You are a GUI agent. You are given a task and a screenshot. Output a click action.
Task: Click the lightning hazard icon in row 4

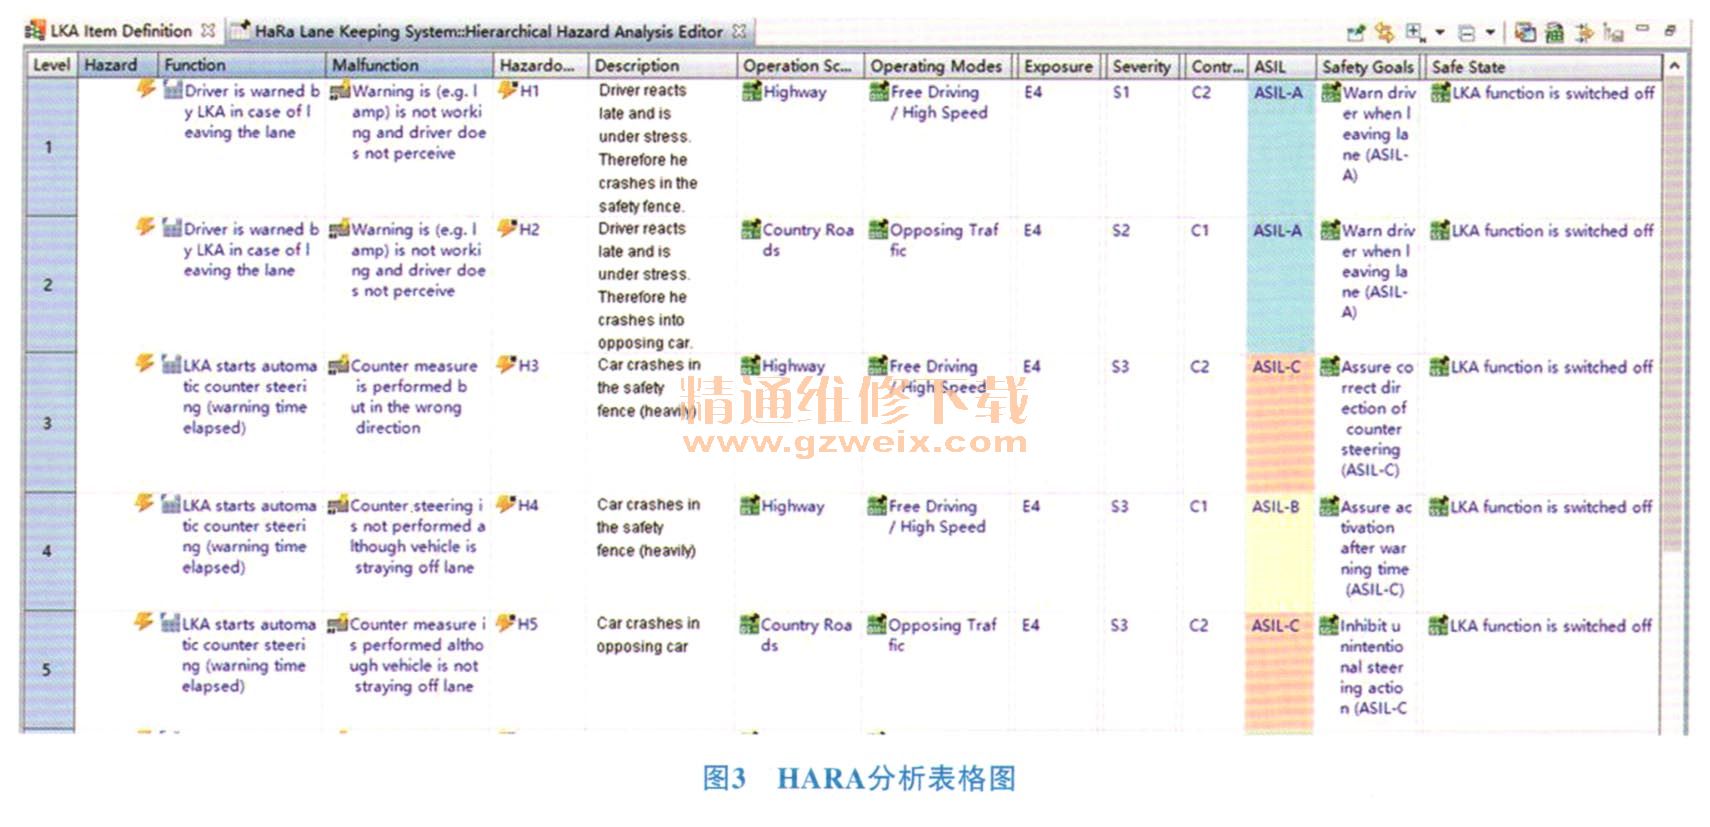coord(144,503)
